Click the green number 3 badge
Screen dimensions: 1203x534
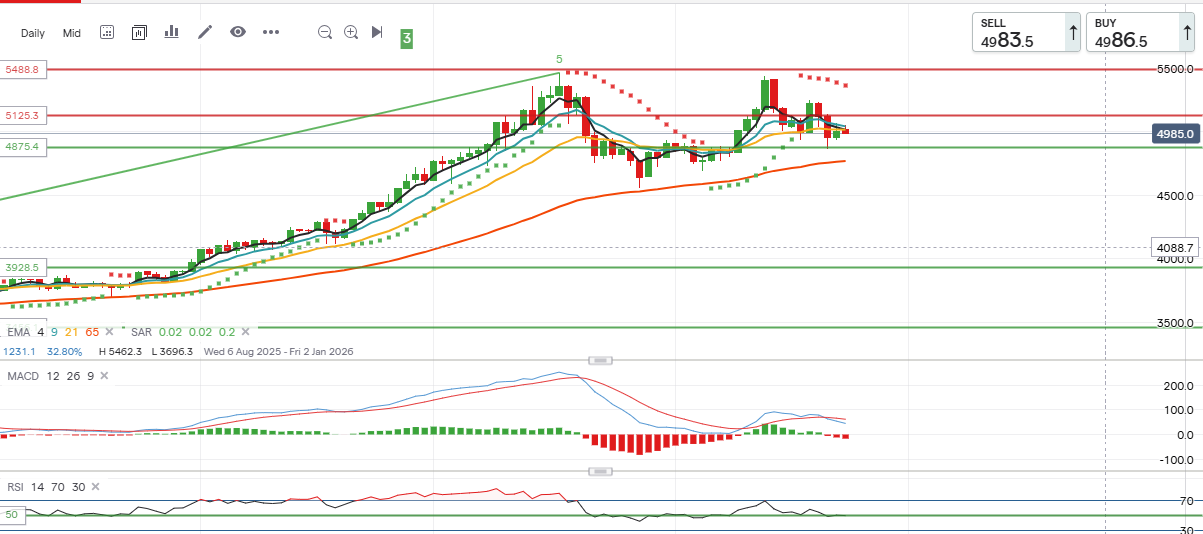tap(407, 39)
